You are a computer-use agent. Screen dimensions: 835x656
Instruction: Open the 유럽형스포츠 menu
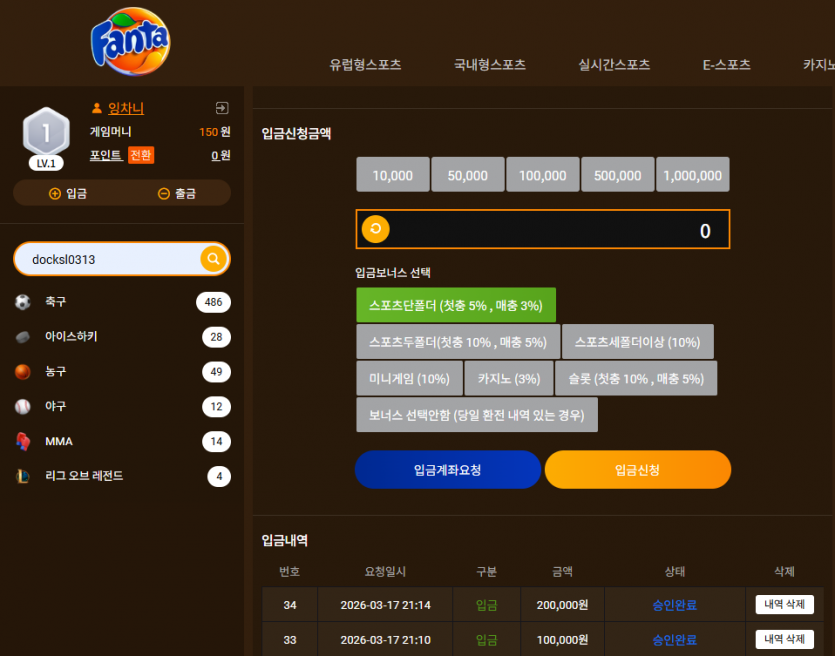pos(365,64)
